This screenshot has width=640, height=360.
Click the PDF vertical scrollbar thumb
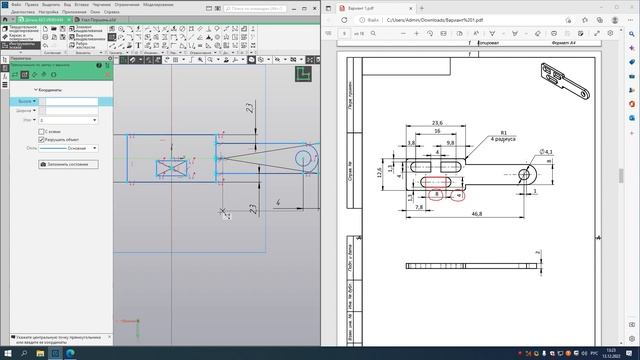621,176
